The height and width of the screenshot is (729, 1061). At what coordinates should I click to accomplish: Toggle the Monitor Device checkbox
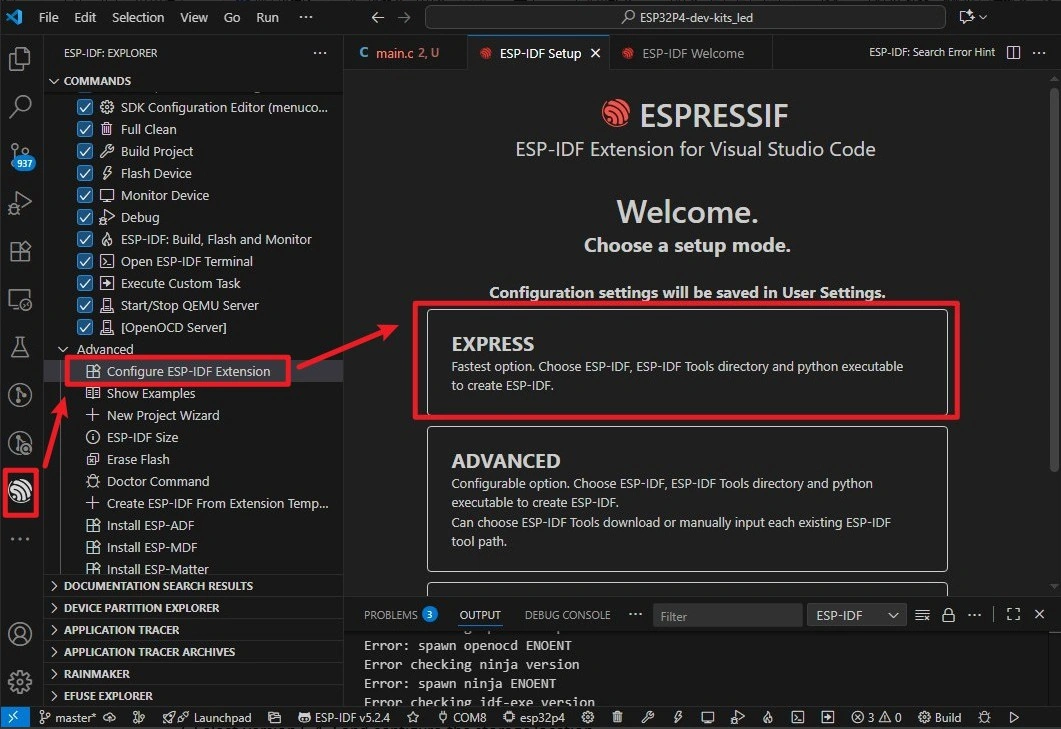pos(85,195)
